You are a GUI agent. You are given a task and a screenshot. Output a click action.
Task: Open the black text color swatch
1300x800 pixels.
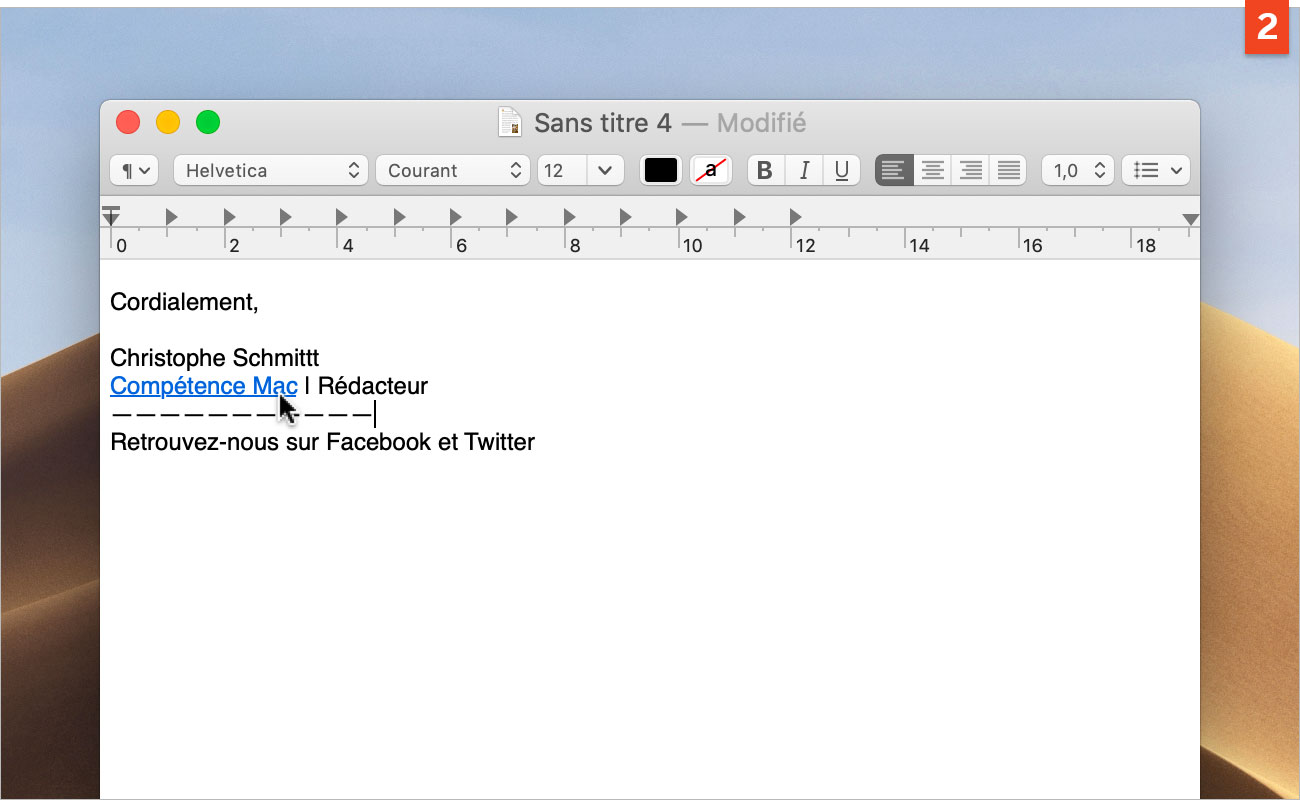(x=661, y=170)
